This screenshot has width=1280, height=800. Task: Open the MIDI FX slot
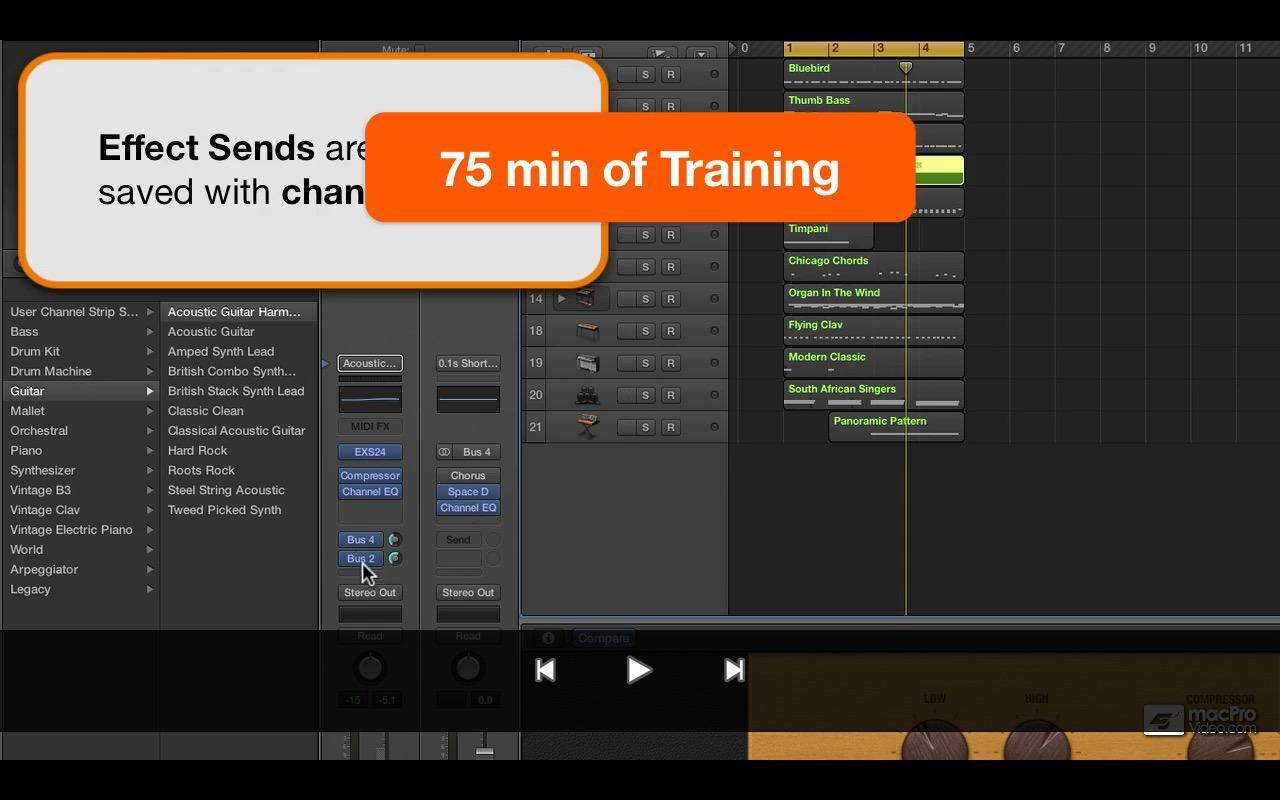click(370, 427)
